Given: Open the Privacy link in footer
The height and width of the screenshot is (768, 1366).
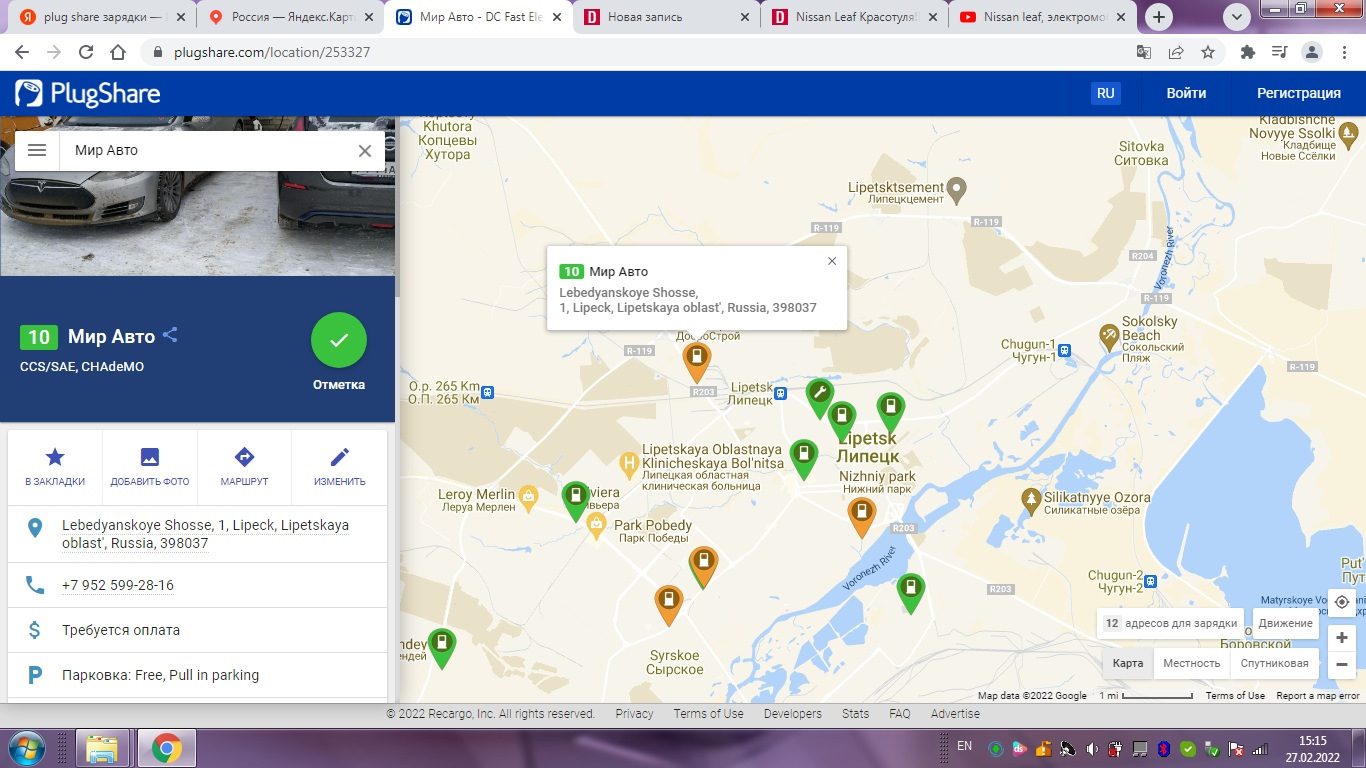Looking at the screenshot, I should click(634, 714).
